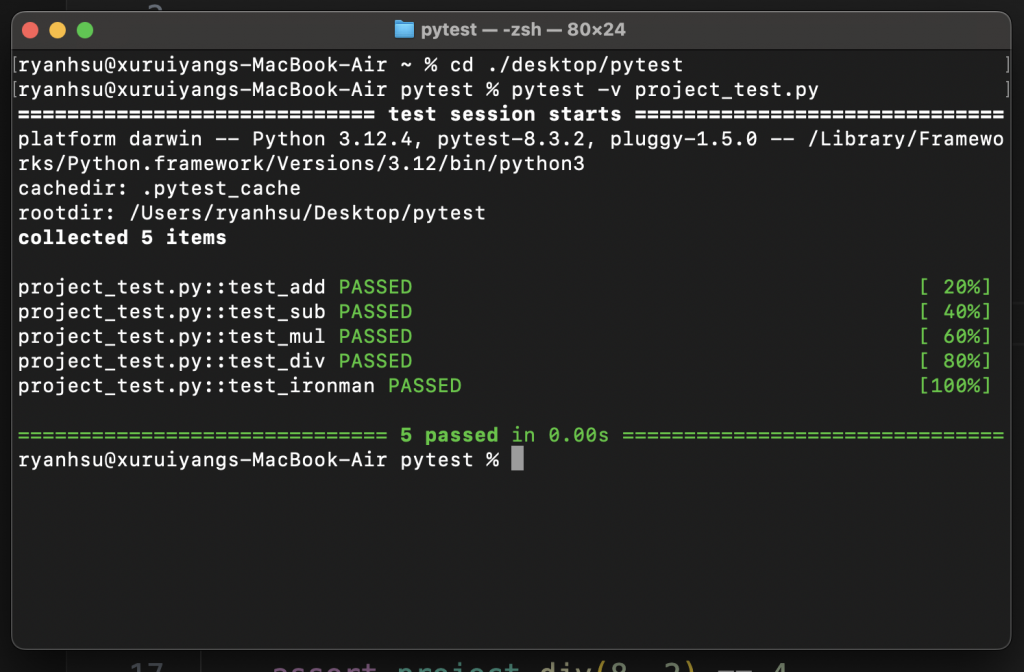Screen dimensions: 1024x672
Task: Click PASSED next to test_add
Action: coord(375,287)
